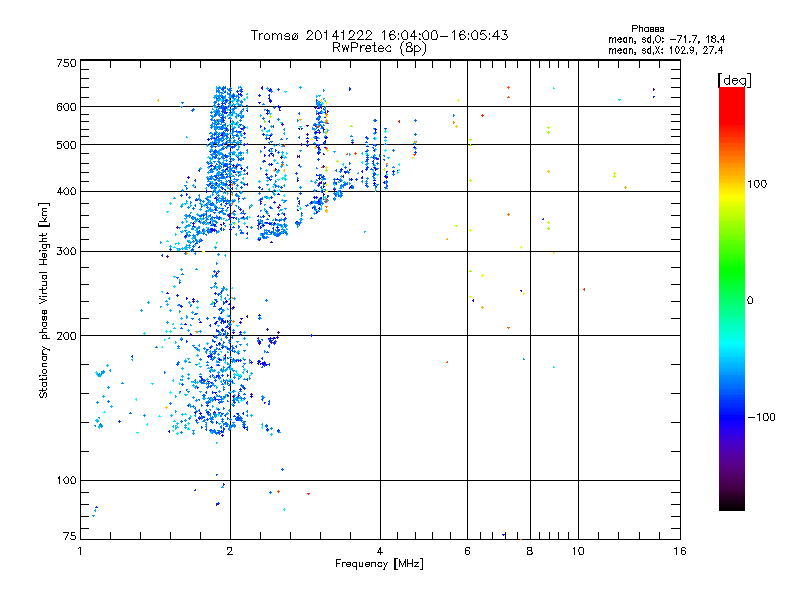Click the y-axis tick label '75'

pos(70,536)
